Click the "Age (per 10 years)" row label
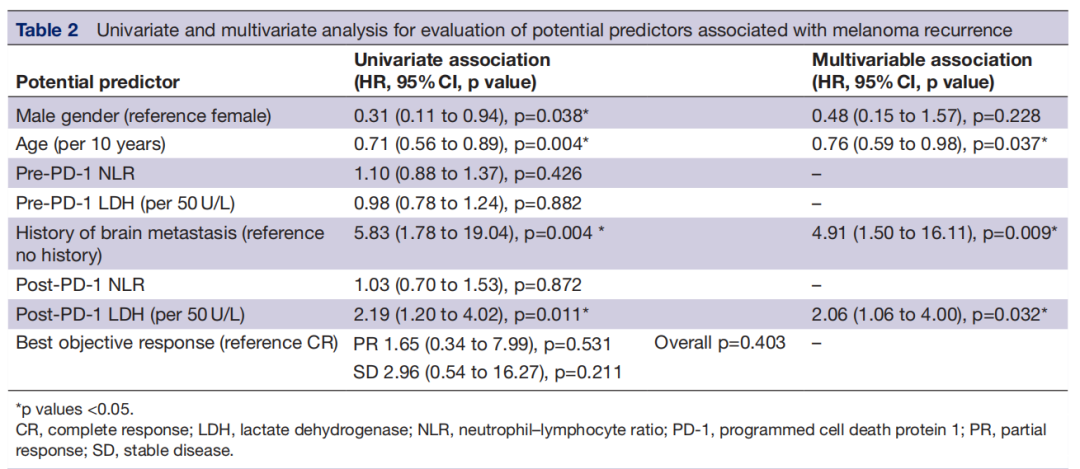Screen dimensions: 1080x469 91,144
